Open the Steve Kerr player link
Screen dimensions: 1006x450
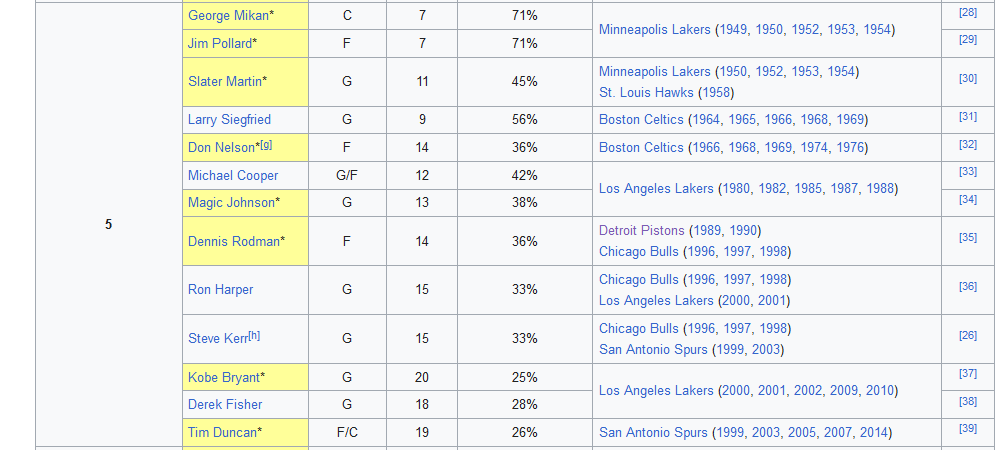(217, 339)
